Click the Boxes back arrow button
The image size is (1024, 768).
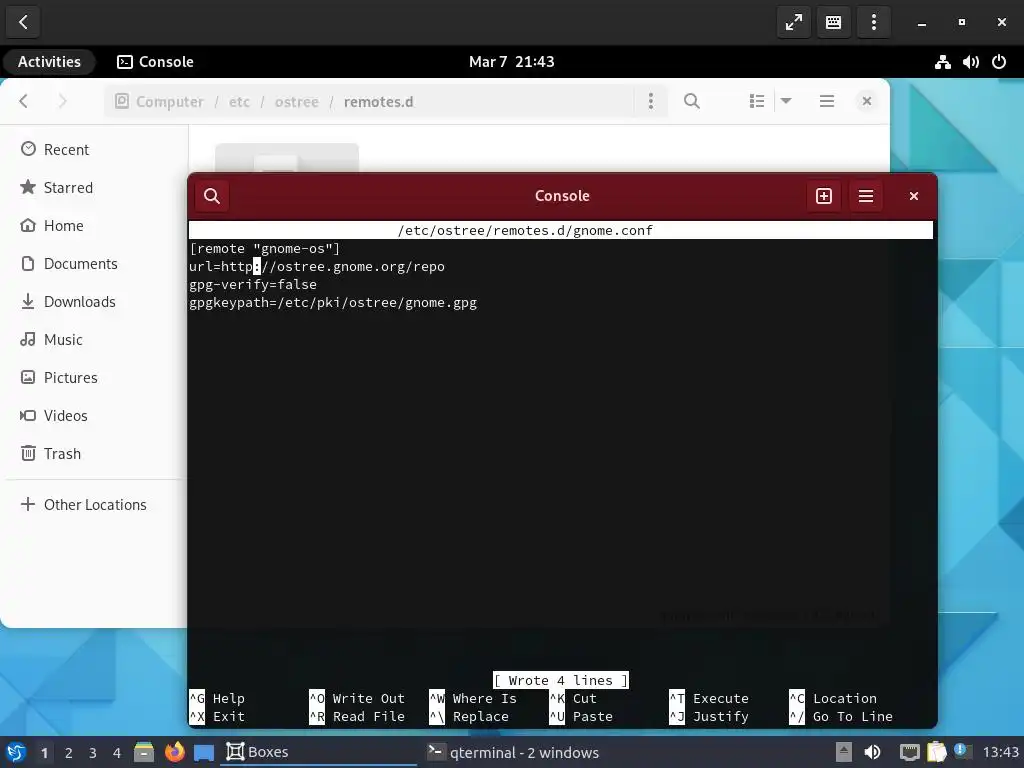click(x=23, y=22)
